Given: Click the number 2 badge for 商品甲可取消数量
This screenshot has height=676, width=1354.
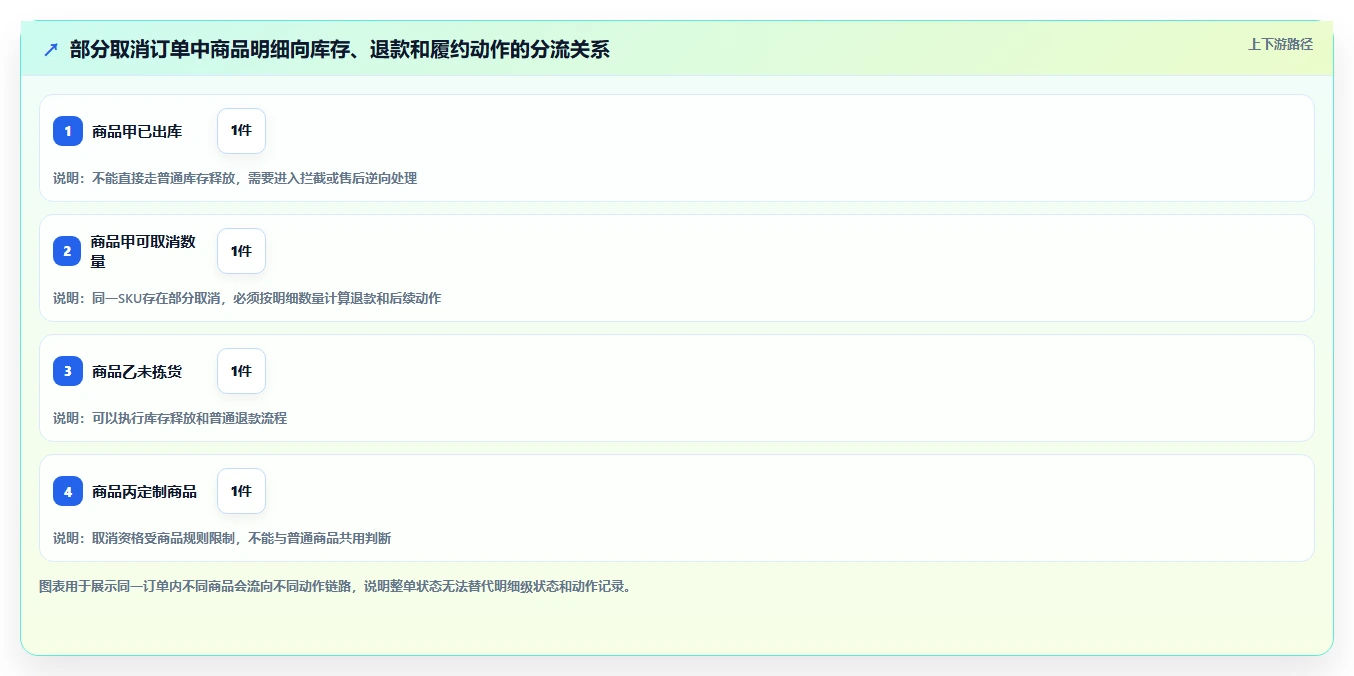Looking at the screenshot, I should 68,251.
